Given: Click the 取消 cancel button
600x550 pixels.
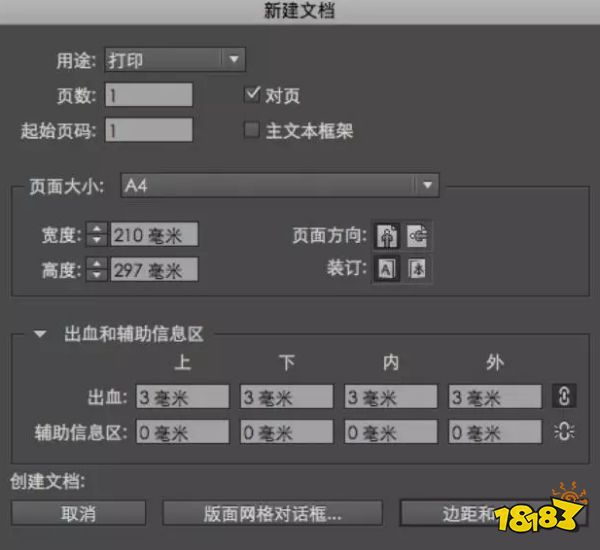Looking at the screenshot, I should coord(78,513).
